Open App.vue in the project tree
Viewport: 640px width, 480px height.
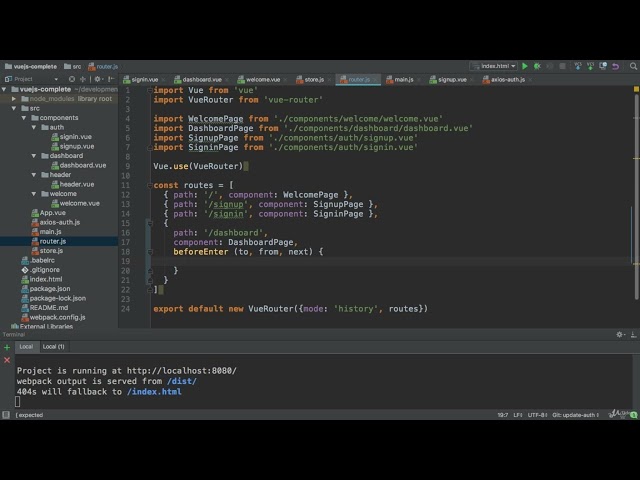tap(48, 213)
